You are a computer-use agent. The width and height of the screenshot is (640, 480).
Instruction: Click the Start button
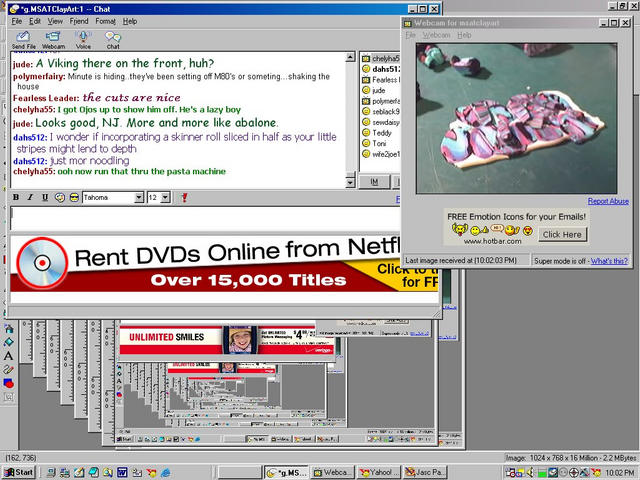[x=19, y=473]
